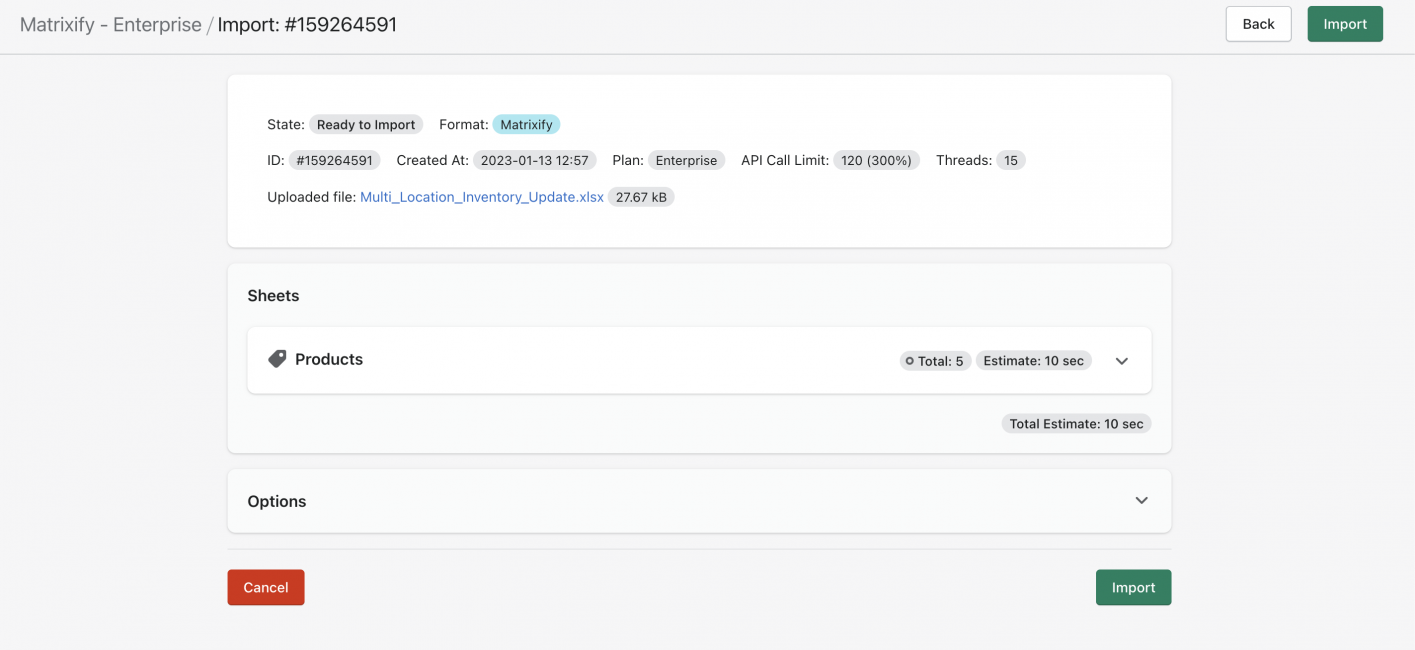
Task: Select the #159264591 ID badge
Action: coord(334,159)
